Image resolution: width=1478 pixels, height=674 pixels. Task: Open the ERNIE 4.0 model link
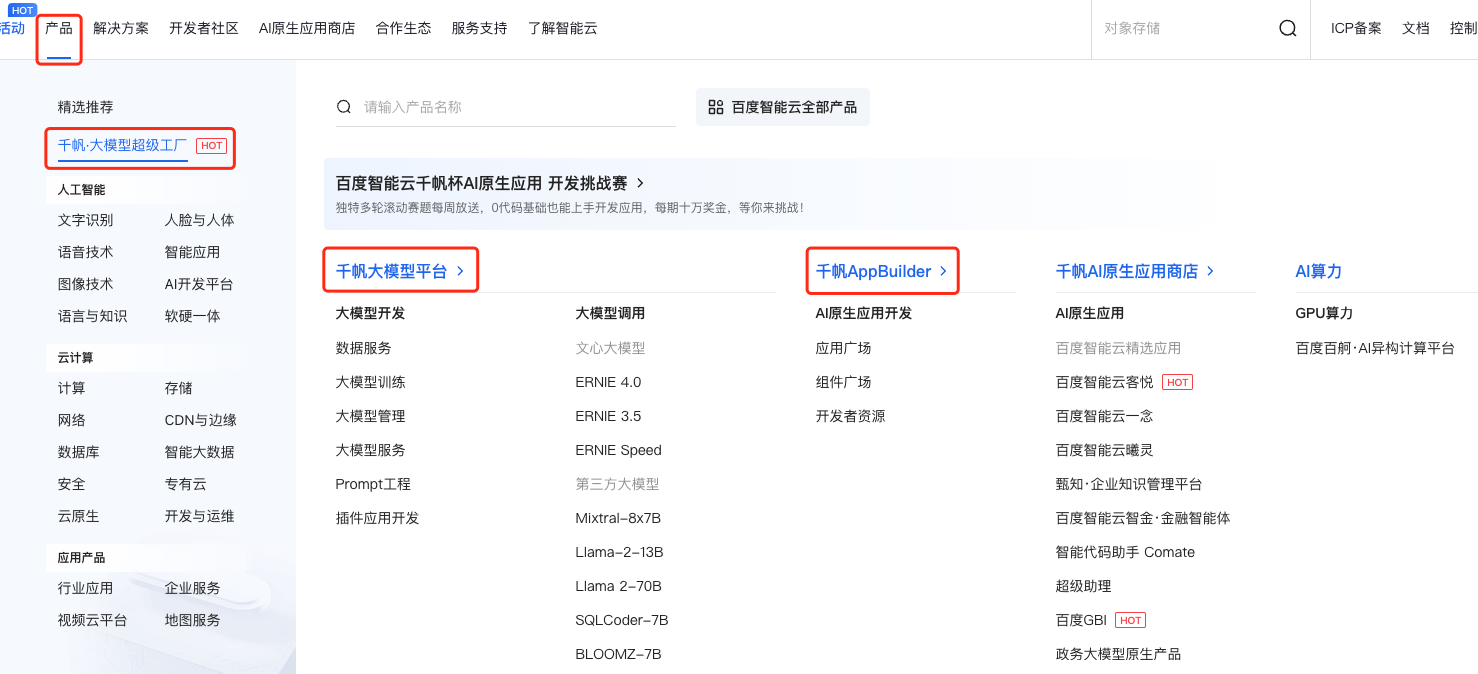click(609, 382)
